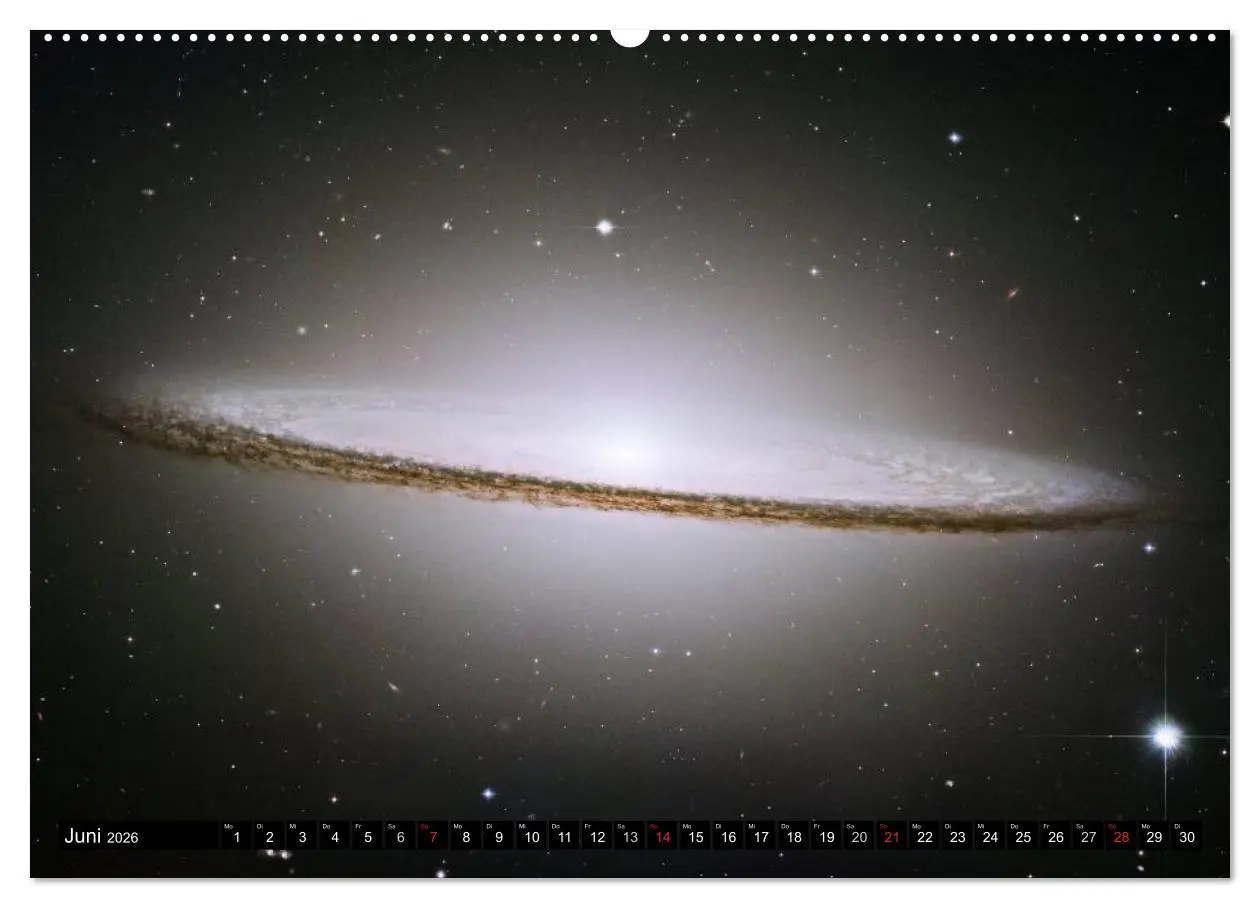Select the red Sunday date 7
The height and width of the screenshot is (908, 1260).
(433, 837)
